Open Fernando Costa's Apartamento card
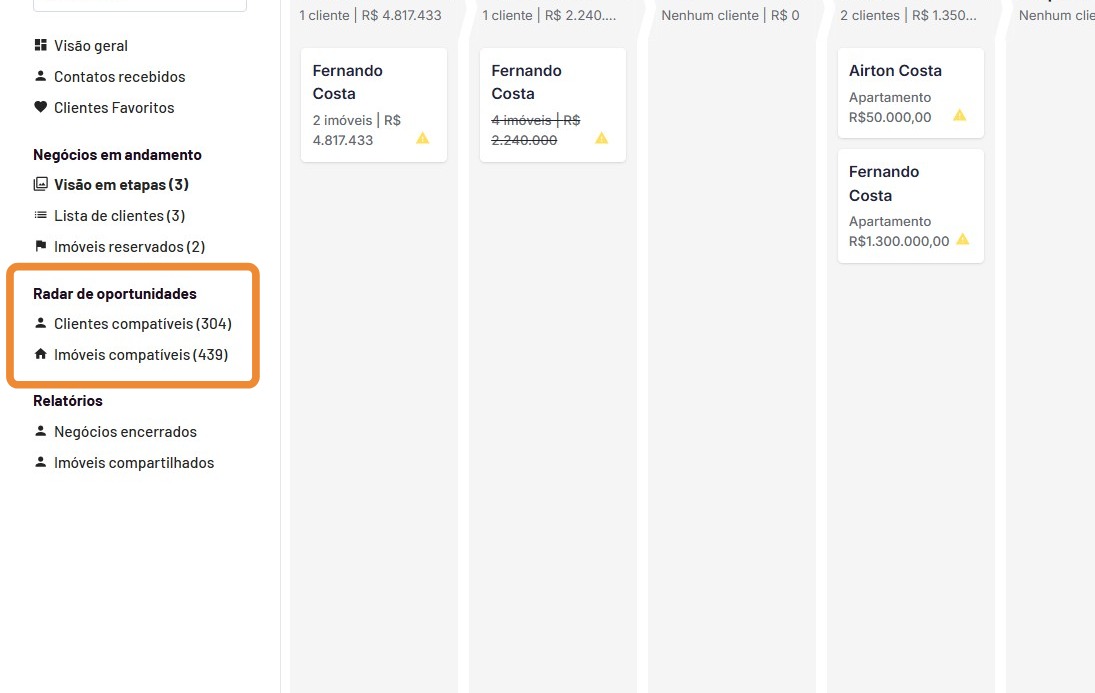Viewport: 1095px width, 693px height. tap(910, 206)
